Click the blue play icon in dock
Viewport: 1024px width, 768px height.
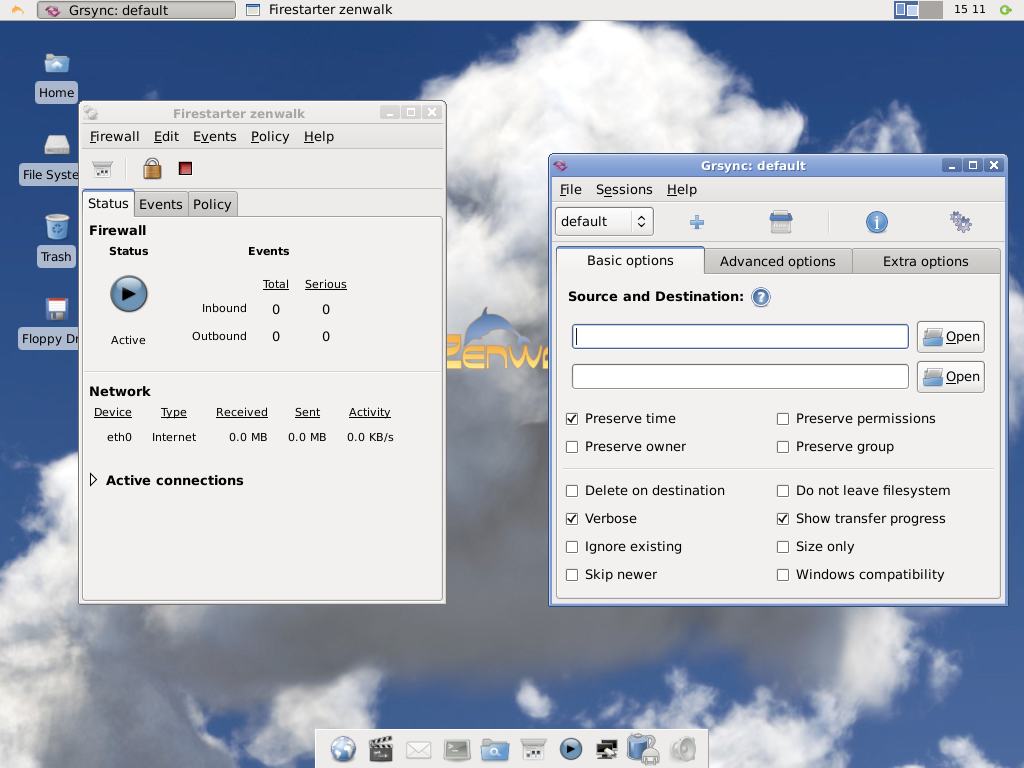pyautogui.click(x=571, y=749)
